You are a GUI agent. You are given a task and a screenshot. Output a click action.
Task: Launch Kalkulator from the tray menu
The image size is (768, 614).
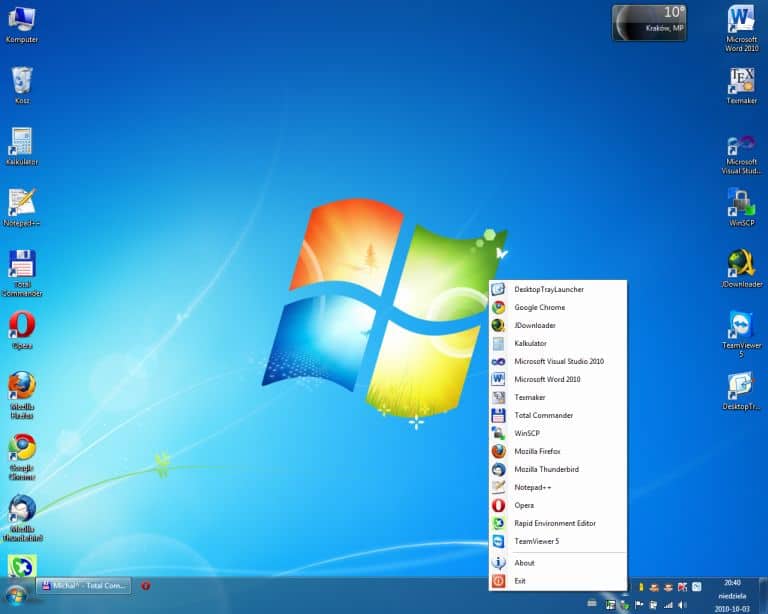tap(558, 343)
